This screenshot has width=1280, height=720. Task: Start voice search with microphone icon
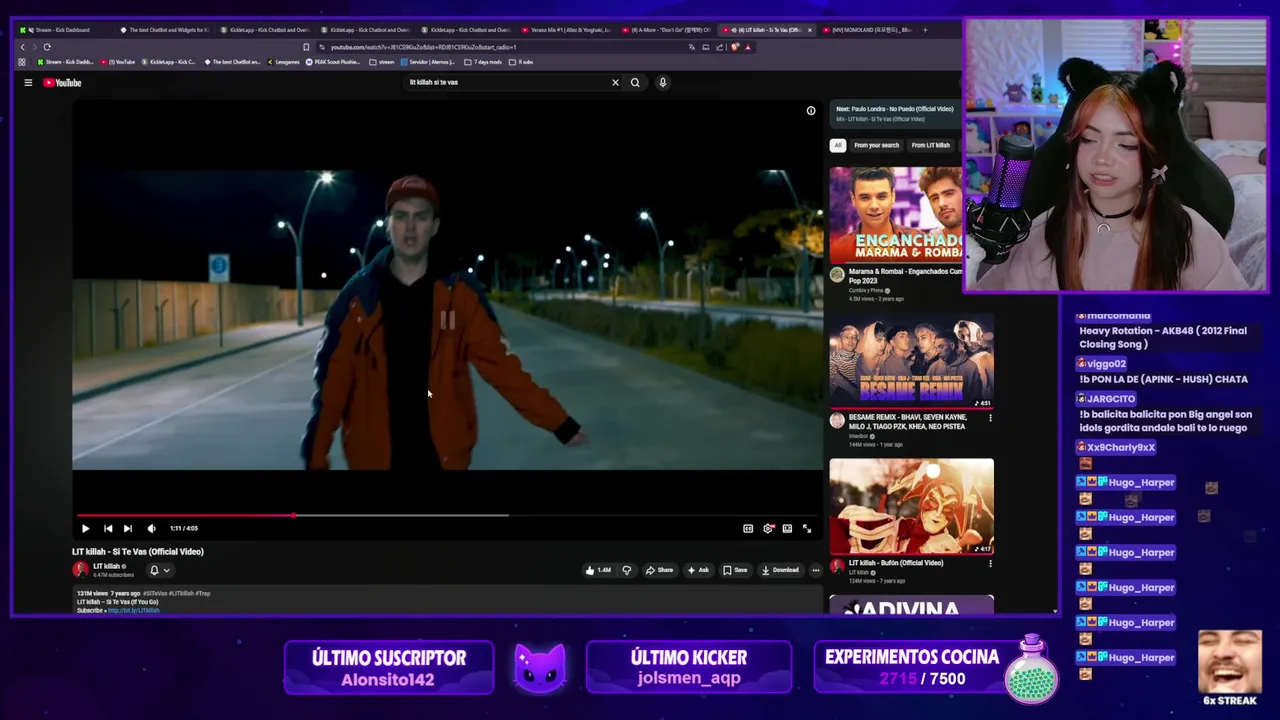662,82
